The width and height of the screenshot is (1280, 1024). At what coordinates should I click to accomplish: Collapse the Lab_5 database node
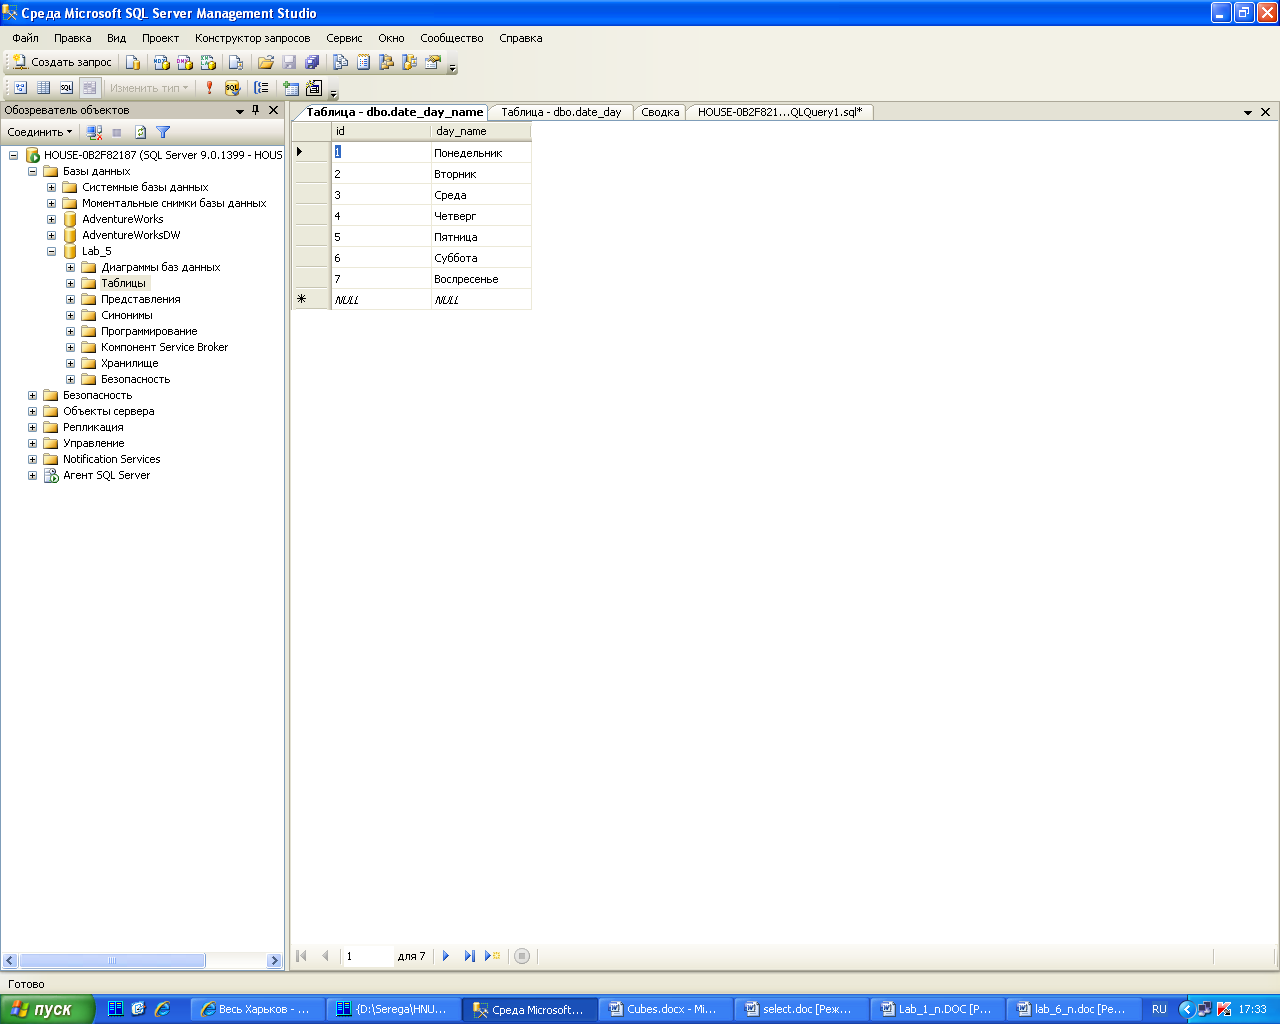(52, 251)
